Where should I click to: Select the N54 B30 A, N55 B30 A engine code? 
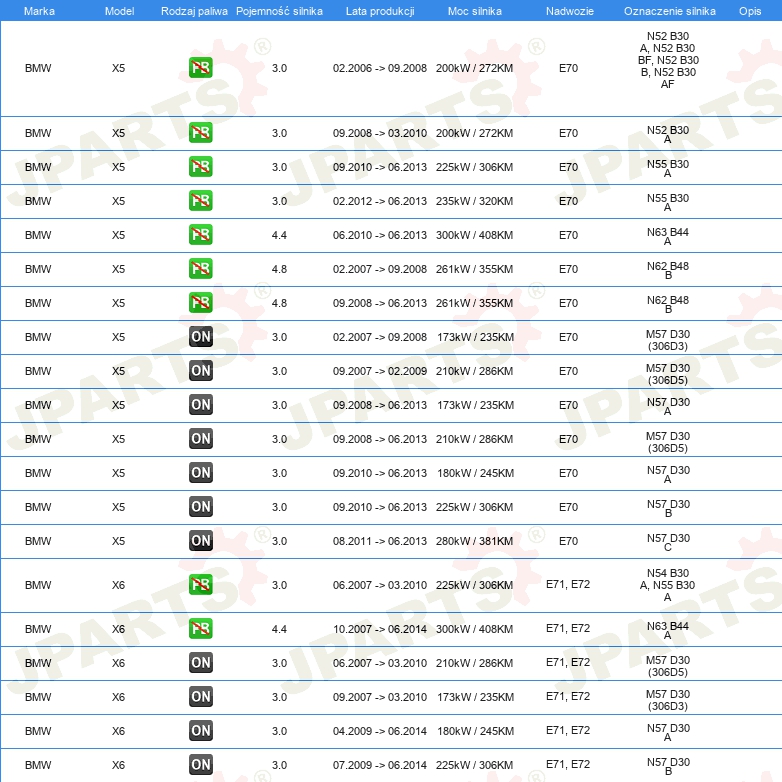point(667,585)
